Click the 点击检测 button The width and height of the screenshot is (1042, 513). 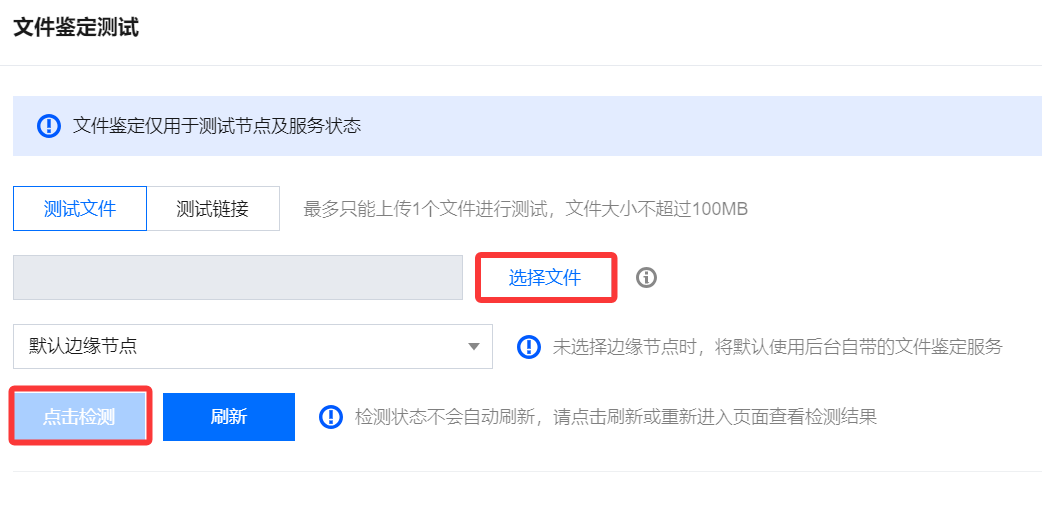[x=80, y=417]
